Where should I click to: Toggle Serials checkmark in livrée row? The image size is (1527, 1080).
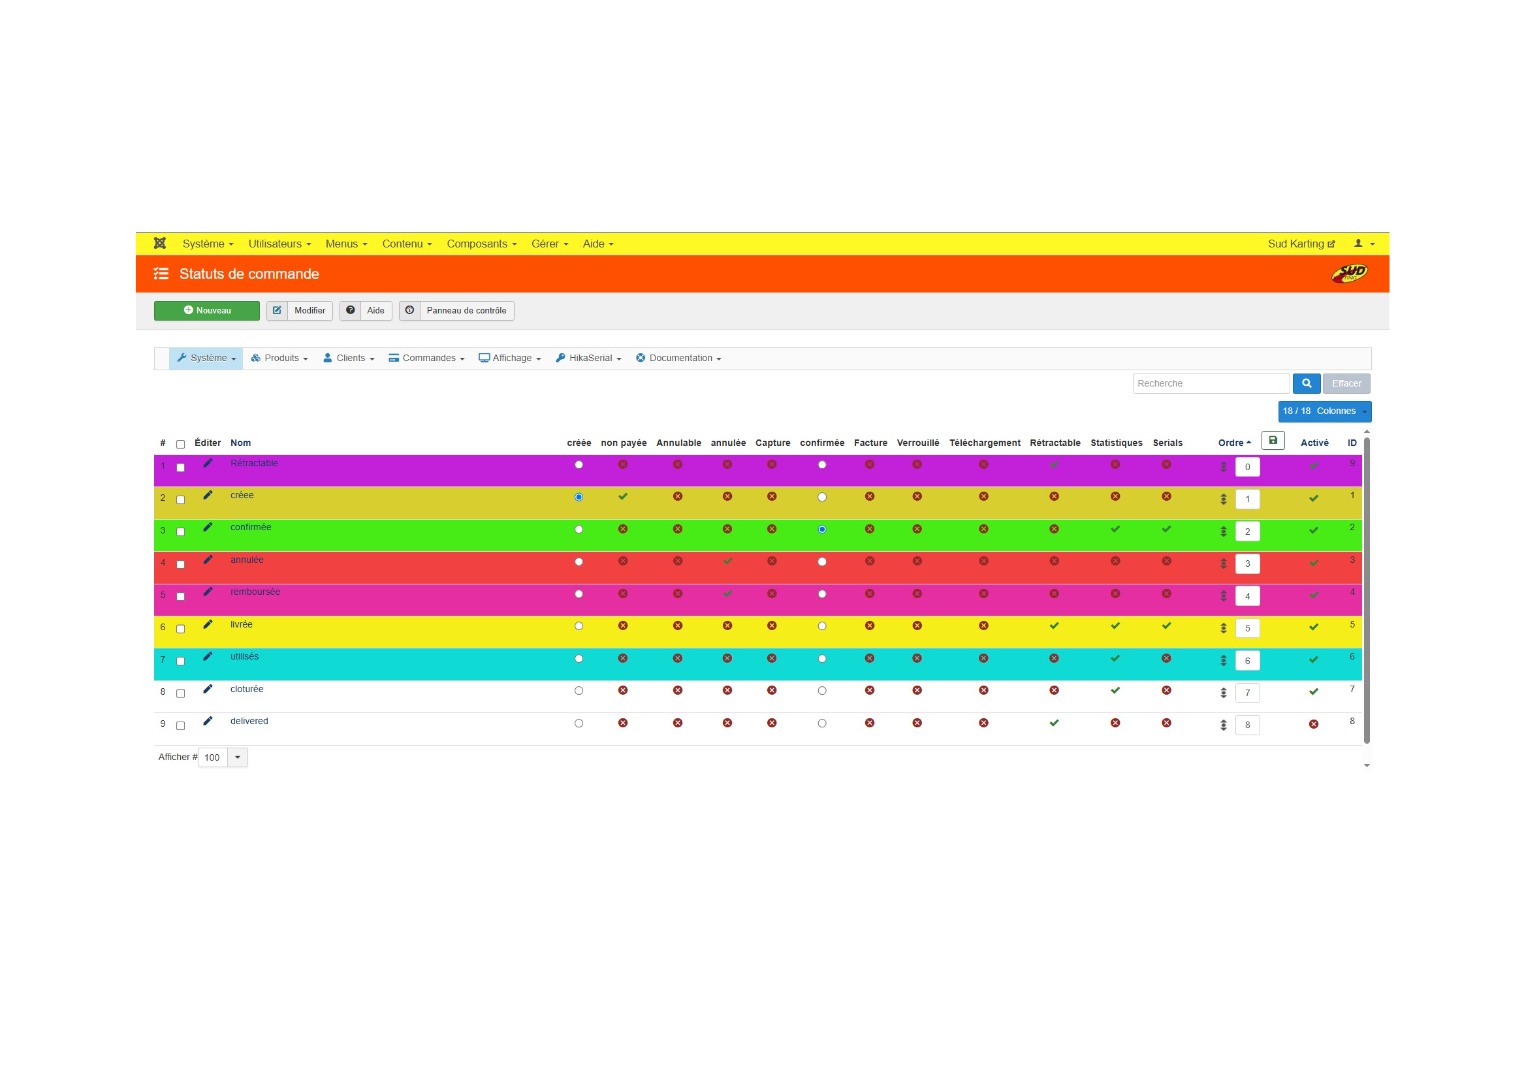point(1166,626)
